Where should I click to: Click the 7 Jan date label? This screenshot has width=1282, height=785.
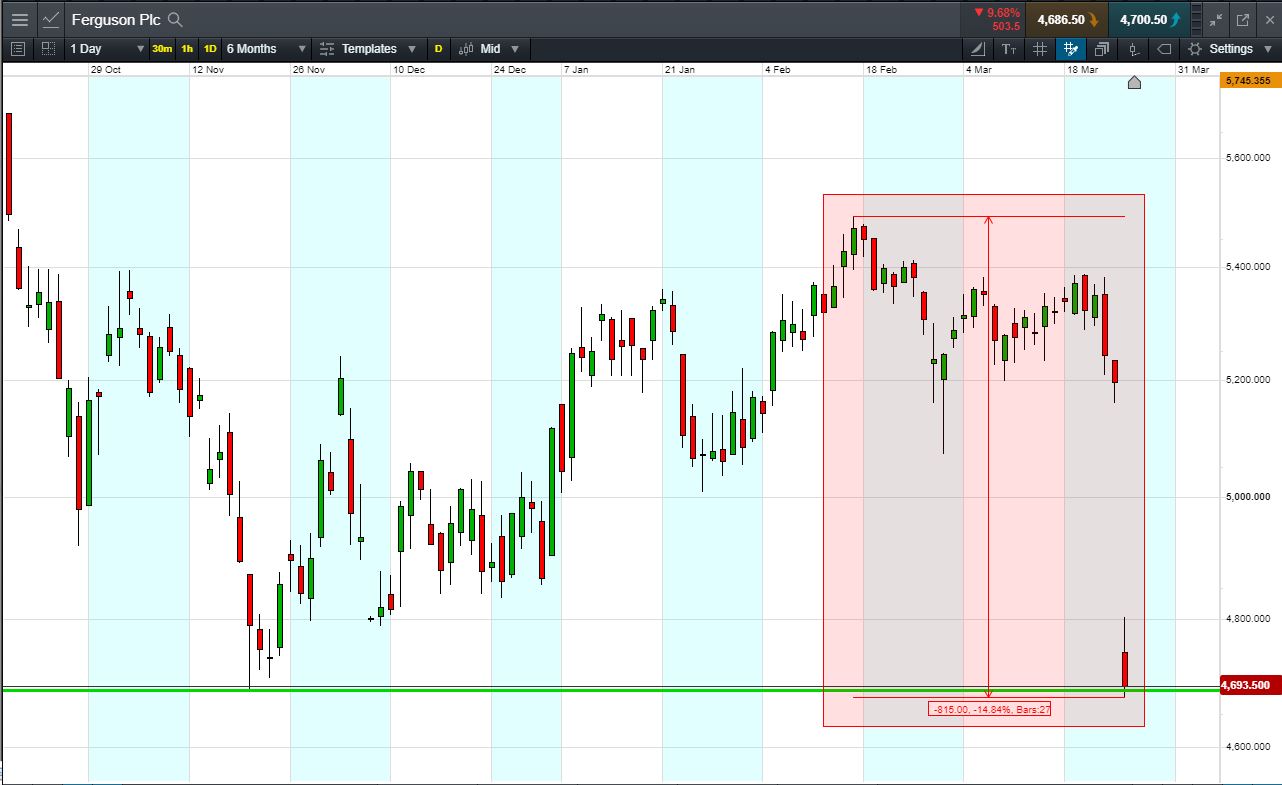578,70
